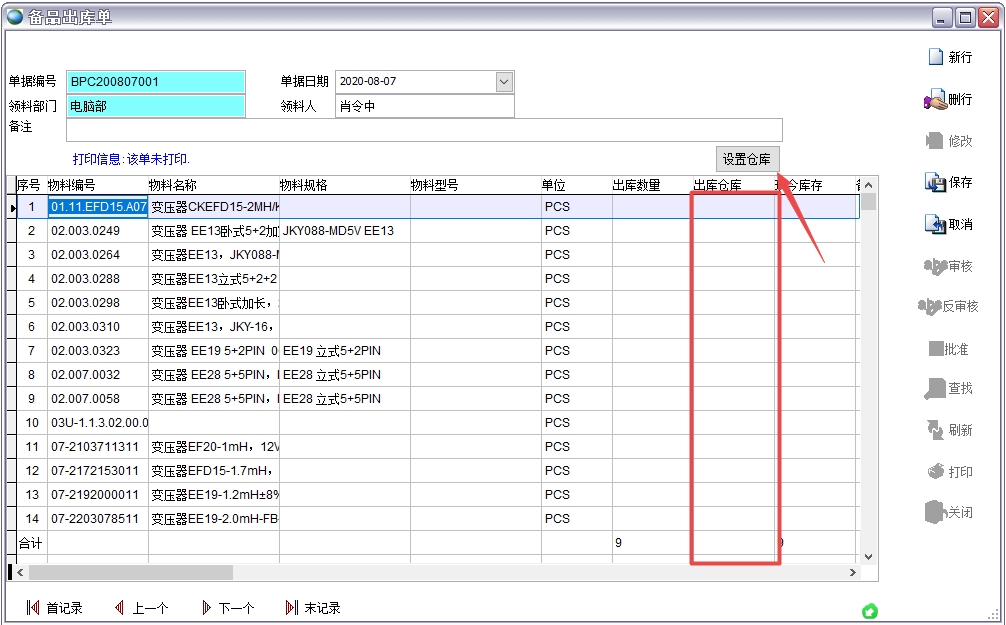Click the 删行 (delete row) icon
This screenshot has height=625, width=1006.
tap(936, 100)
